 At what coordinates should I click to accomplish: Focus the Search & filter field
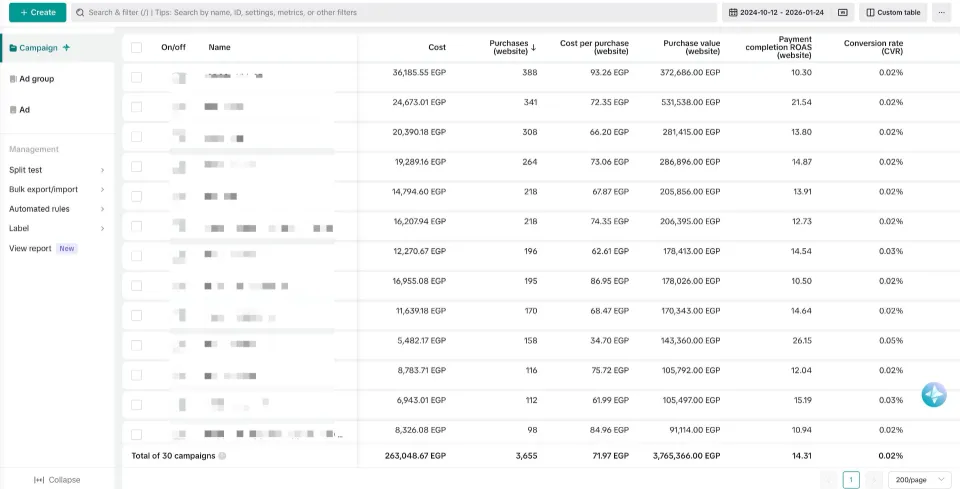(394, 12)
